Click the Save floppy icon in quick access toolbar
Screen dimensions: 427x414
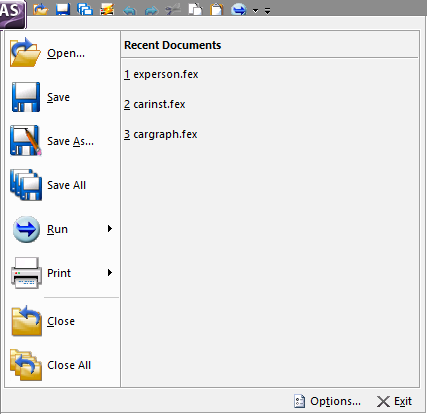pyautogui.click(x=63, y=9)
